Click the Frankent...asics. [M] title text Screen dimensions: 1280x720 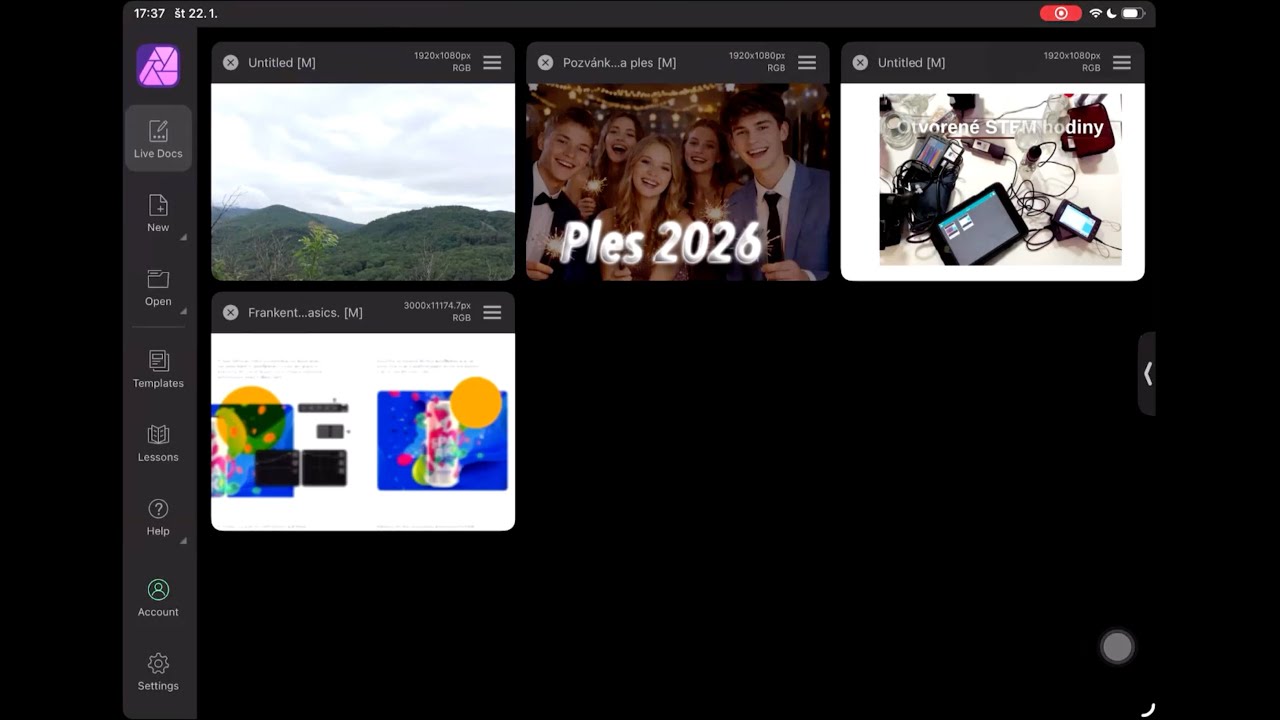305,312
